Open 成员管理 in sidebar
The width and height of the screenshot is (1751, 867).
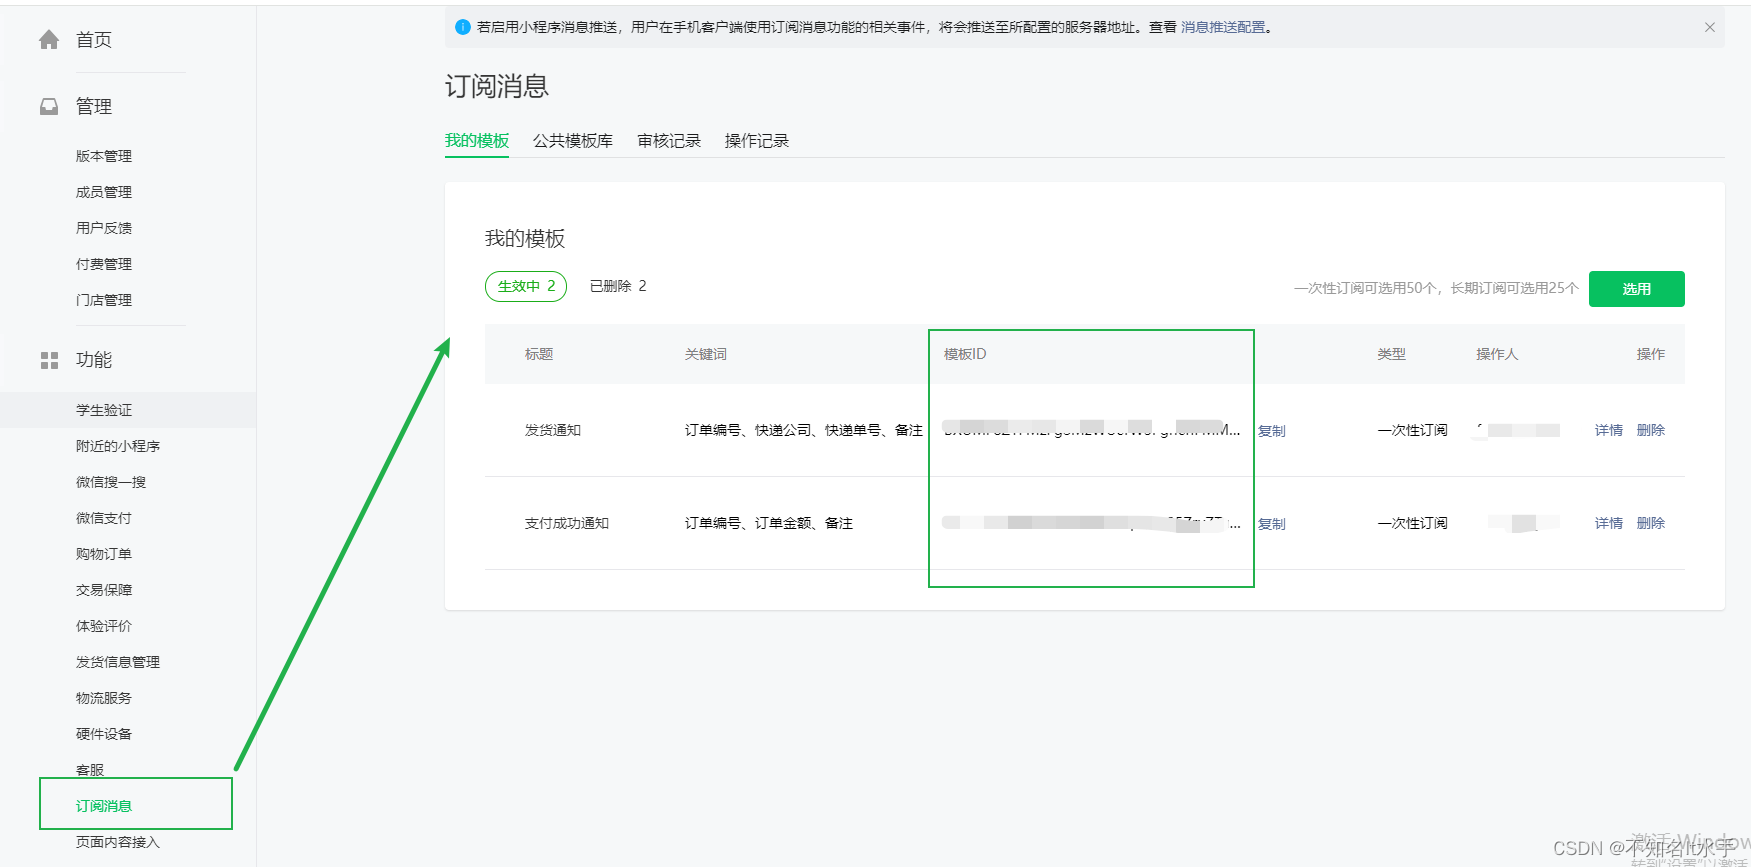[x=104, y=192]
